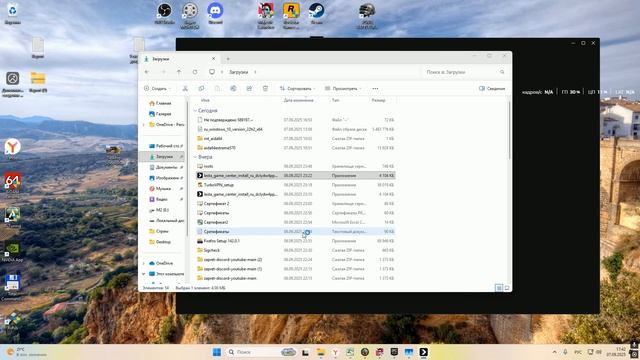Collapse the Сегодня group
Image resolution: width=640 pixels, height=360 pixels.
[195, 111]
